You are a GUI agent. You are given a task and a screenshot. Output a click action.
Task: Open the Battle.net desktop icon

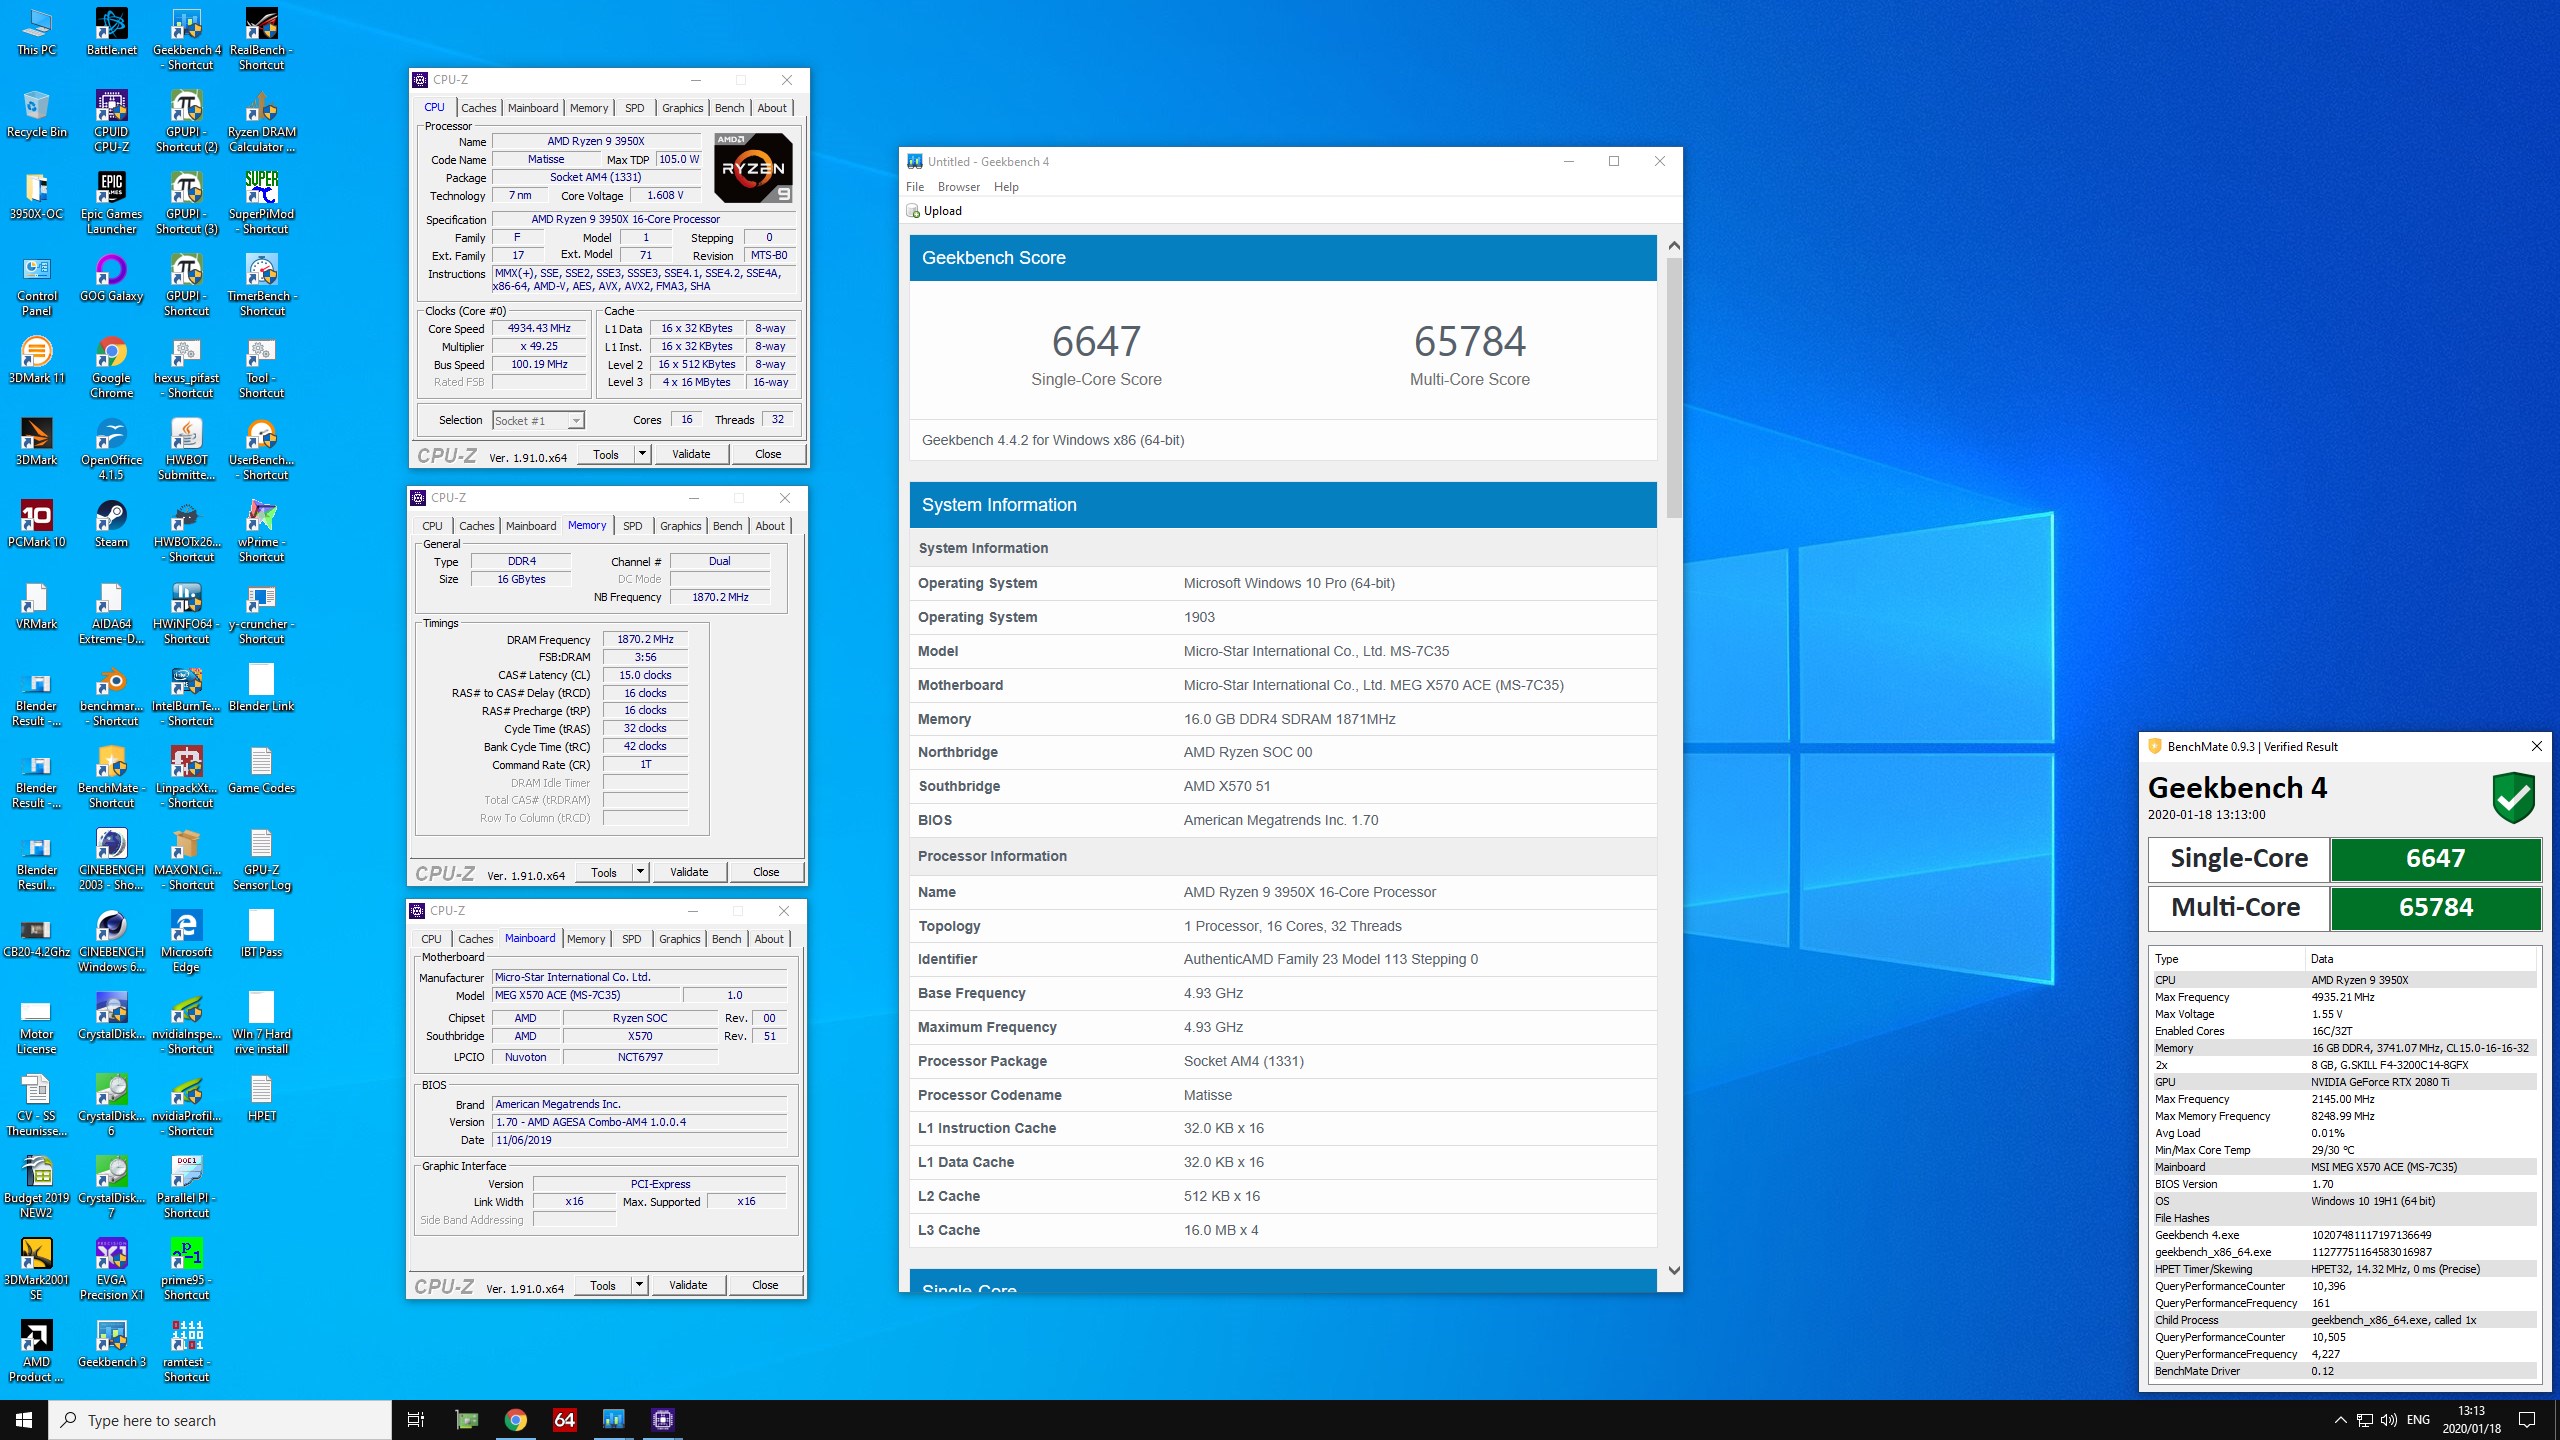pyautogui.click(x=111, y=33)
